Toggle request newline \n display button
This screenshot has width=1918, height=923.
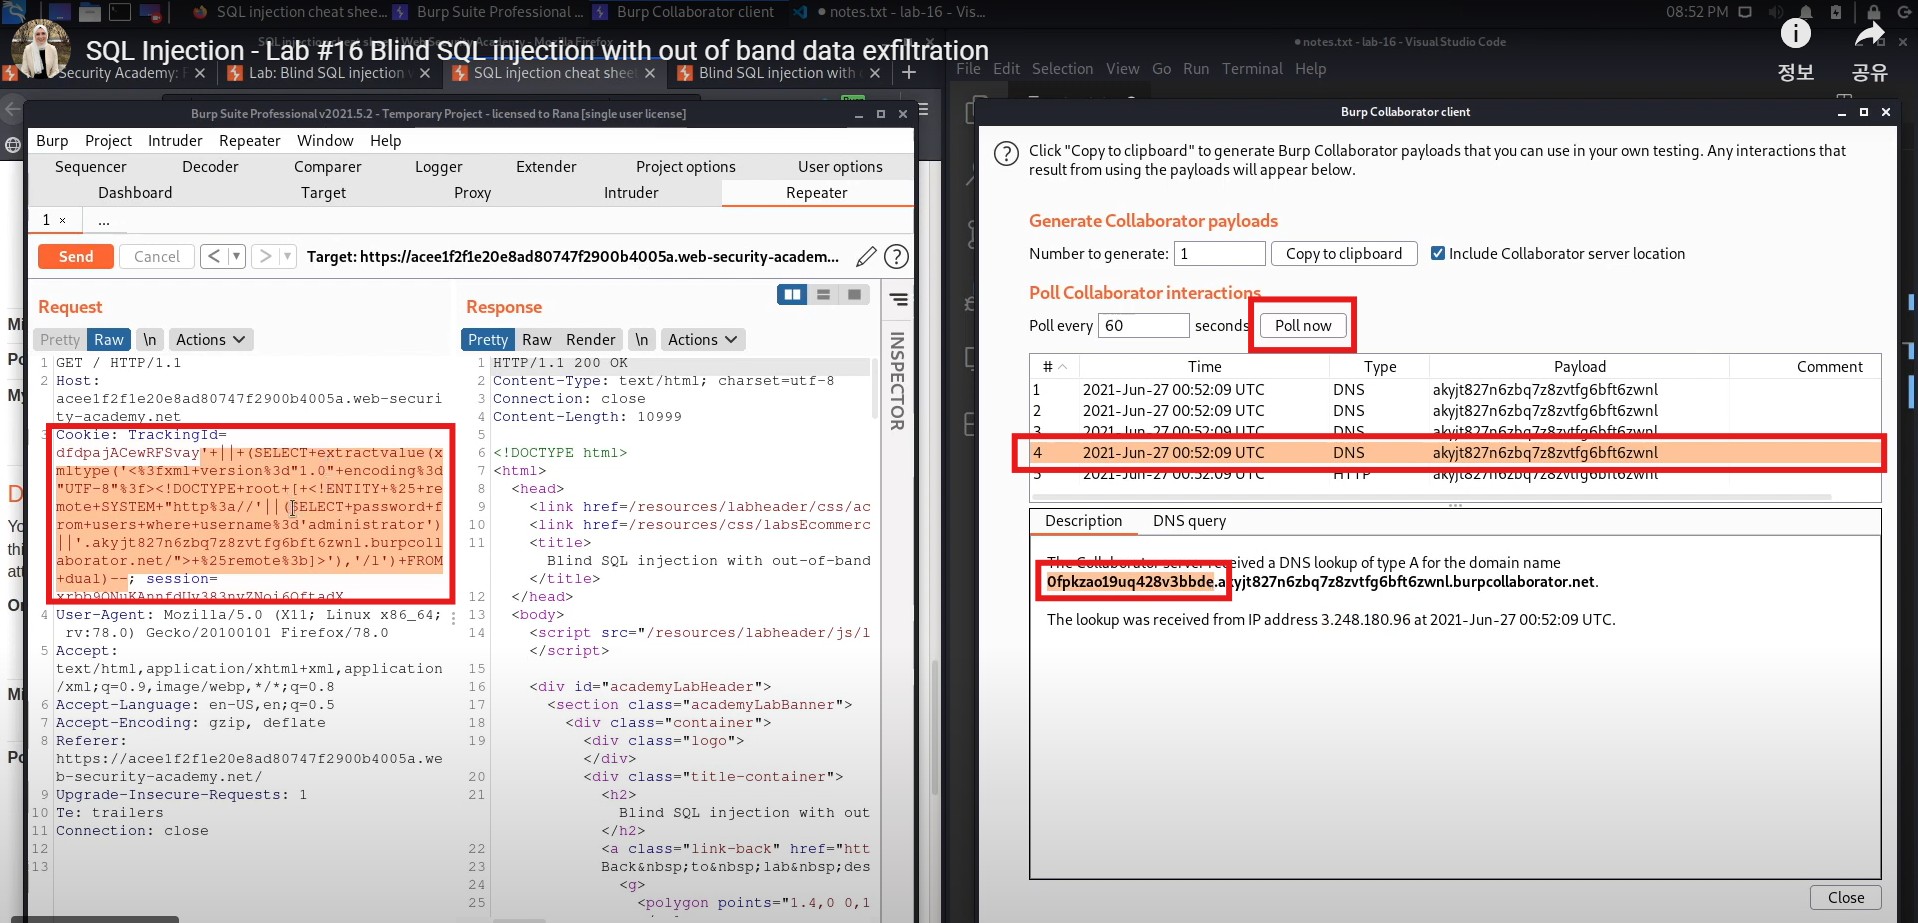point(149,340)
